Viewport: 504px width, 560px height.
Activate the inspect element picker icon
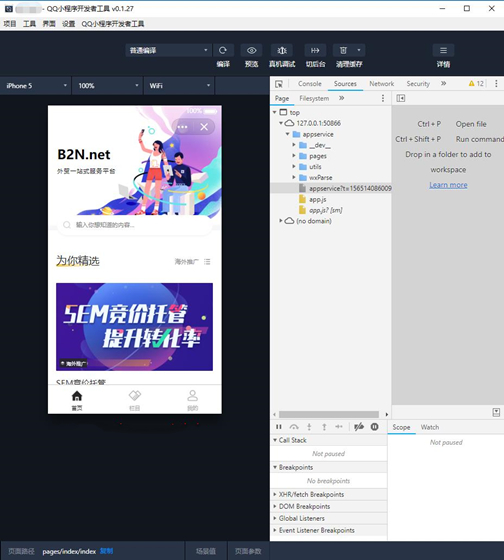(279, 84)
